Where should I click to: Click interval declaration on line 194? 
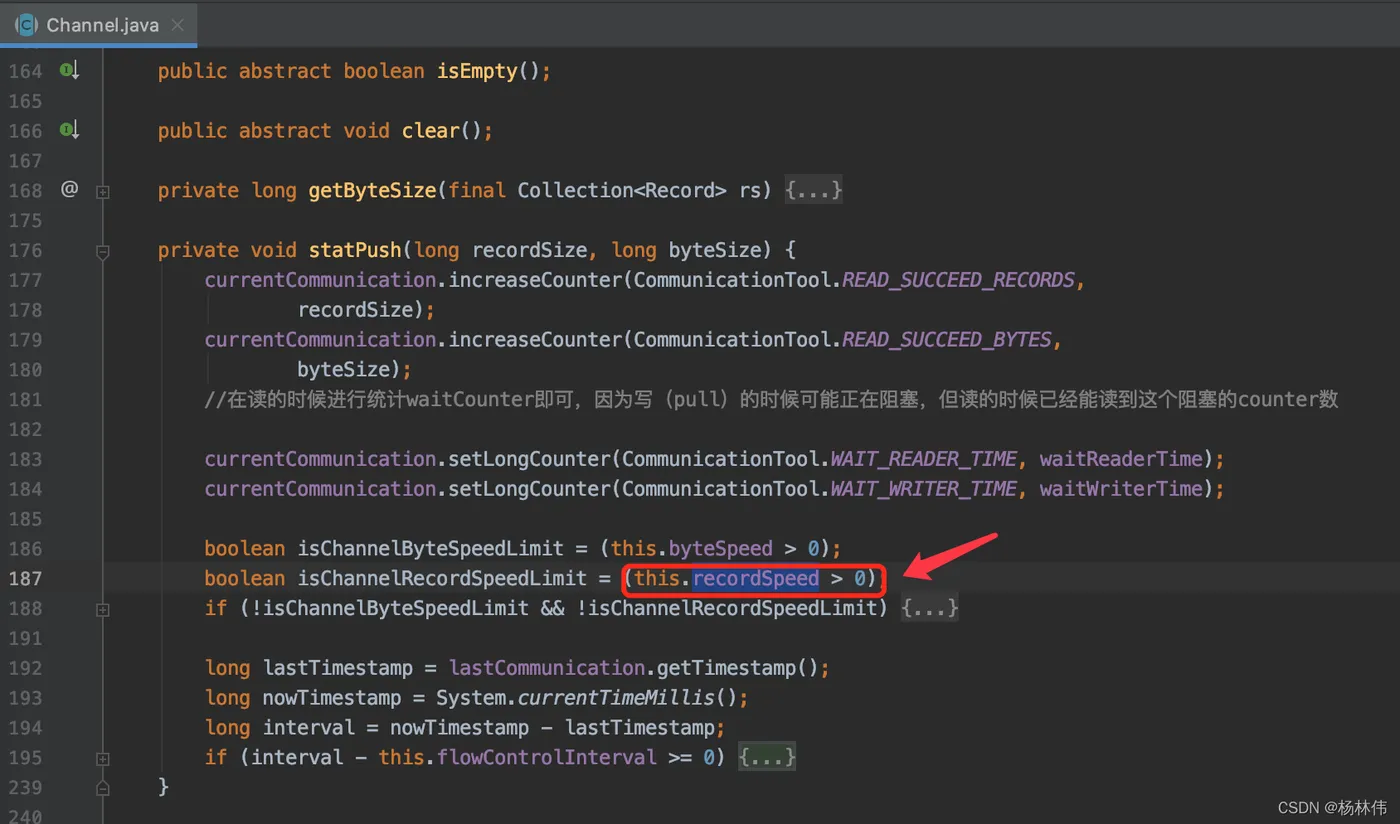(309, 727)
